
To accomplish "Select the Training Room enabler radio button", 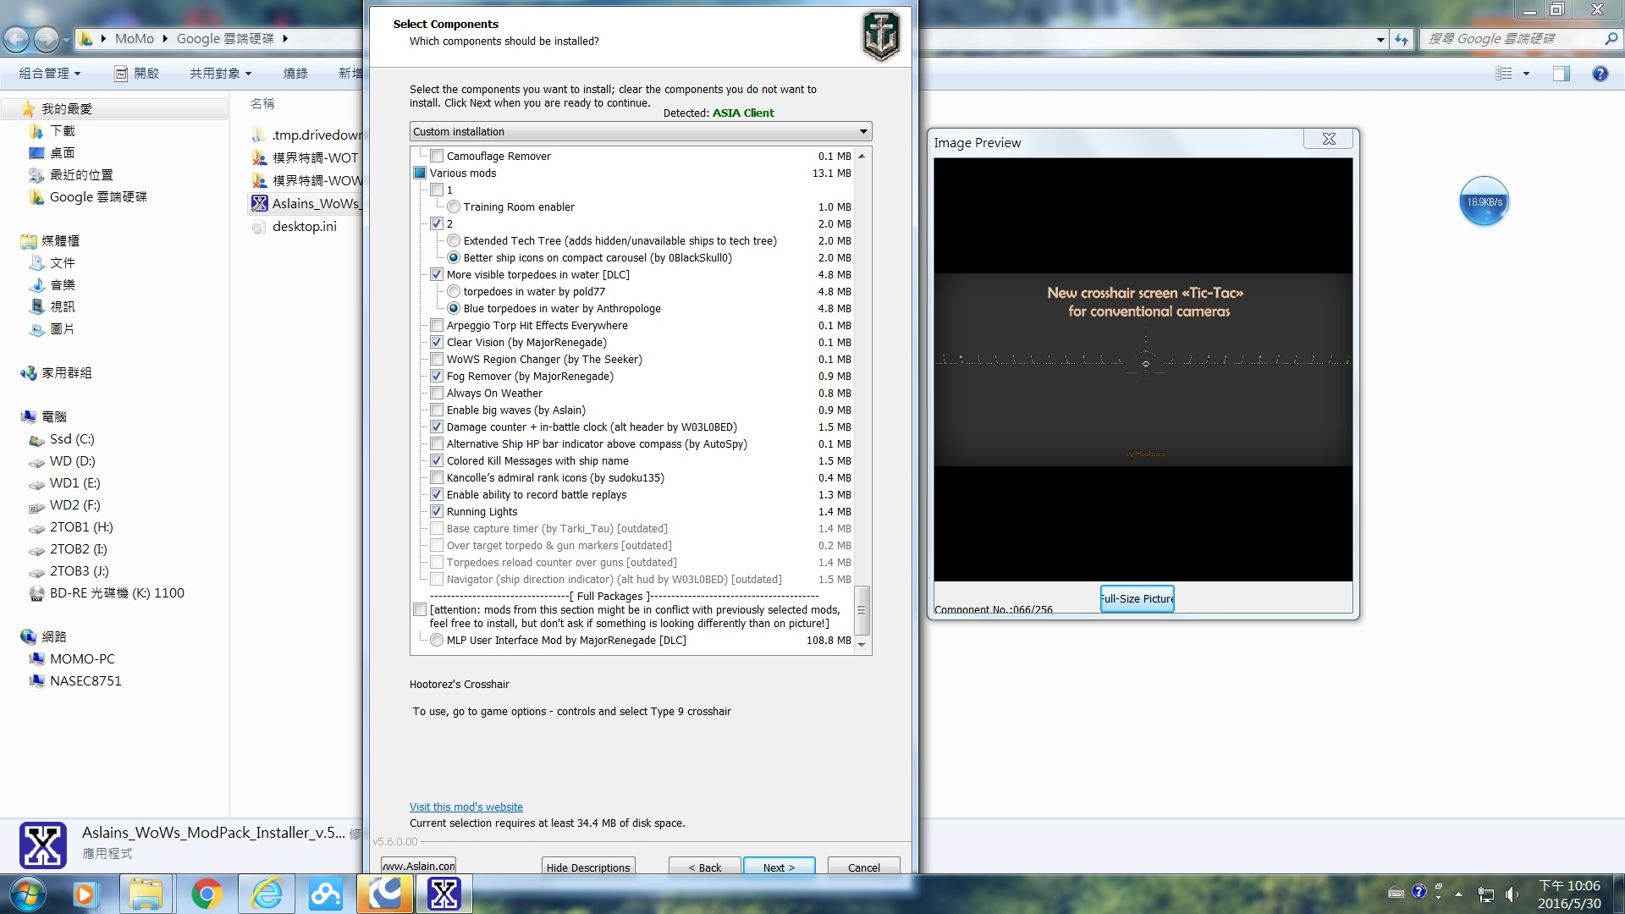I will click(x=454, y=207).
